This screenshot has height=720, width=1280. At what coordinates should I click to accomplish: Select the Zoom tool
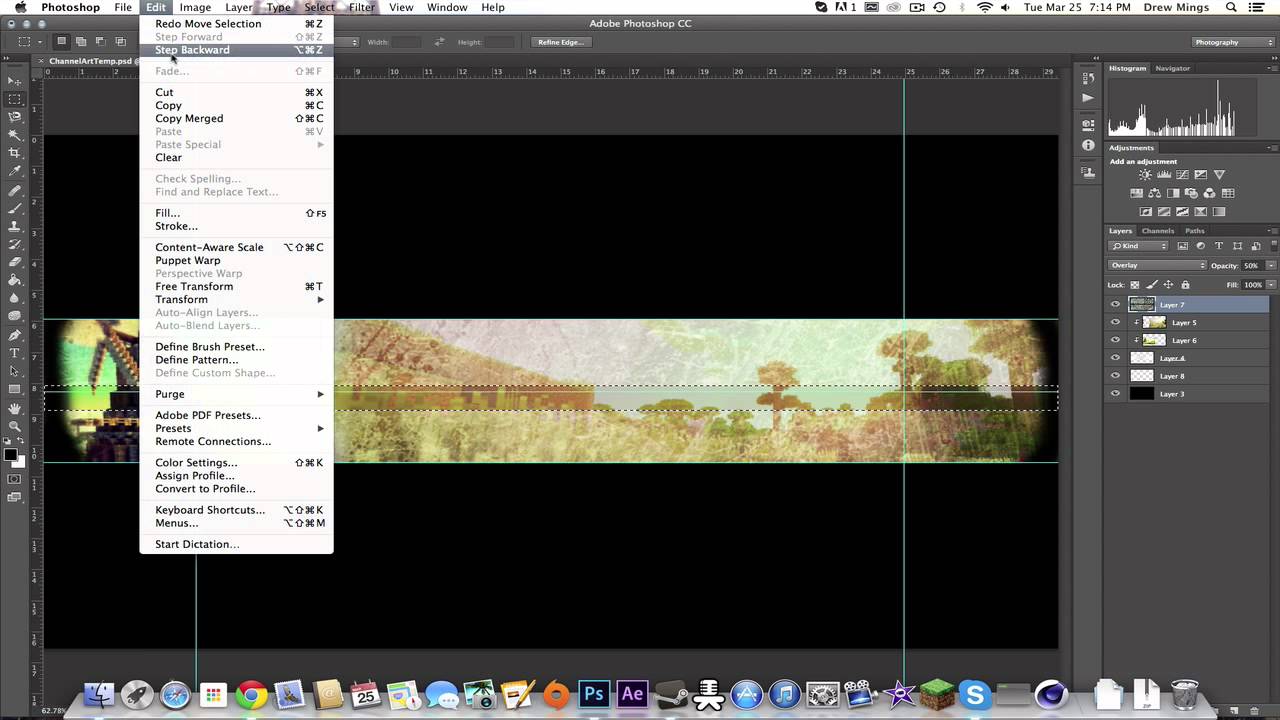[15, 426]
